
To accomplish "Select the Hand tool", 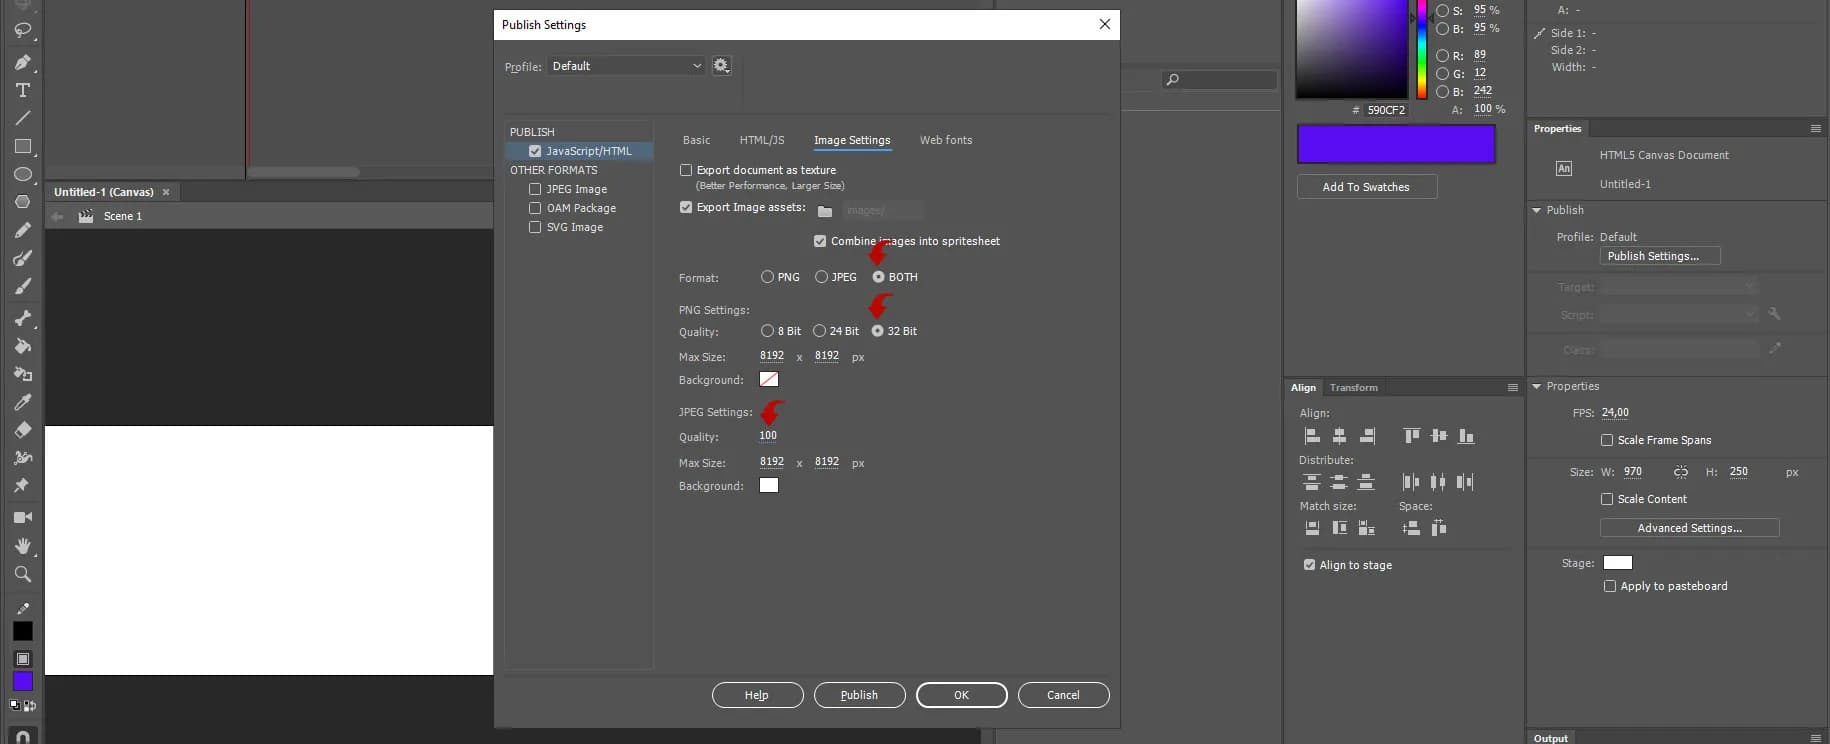I will 22,546.
